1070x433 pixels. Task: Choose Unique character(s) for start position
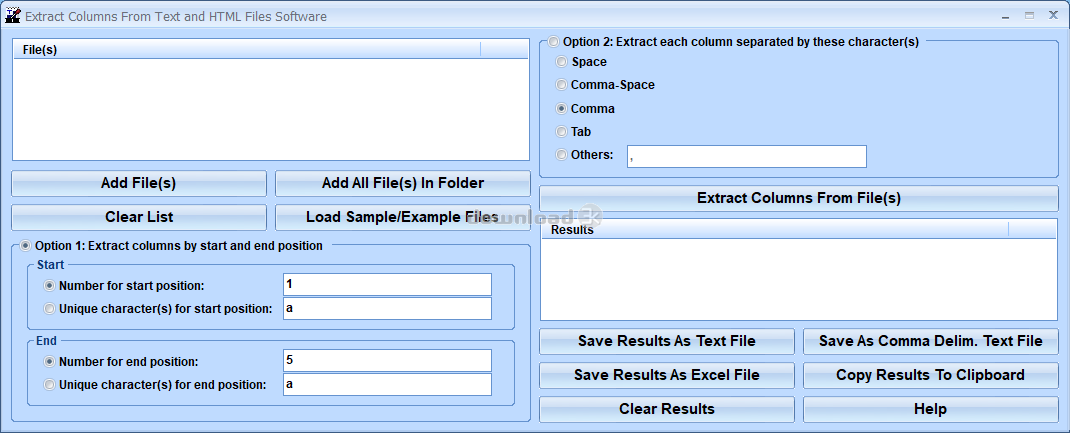coord(50,309)
